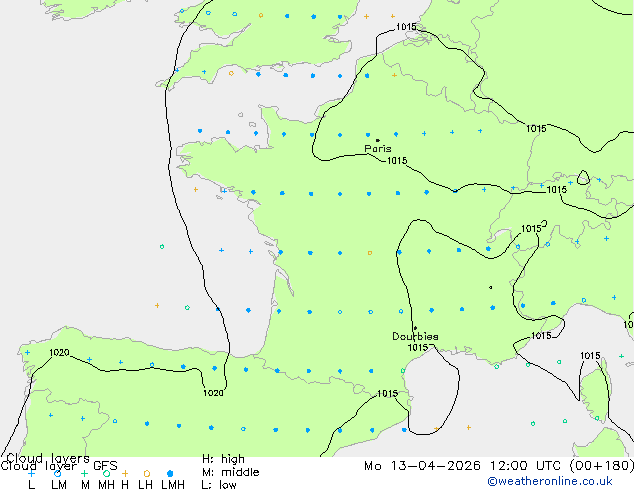Click the black city dot above Paris

pos(378,140)
